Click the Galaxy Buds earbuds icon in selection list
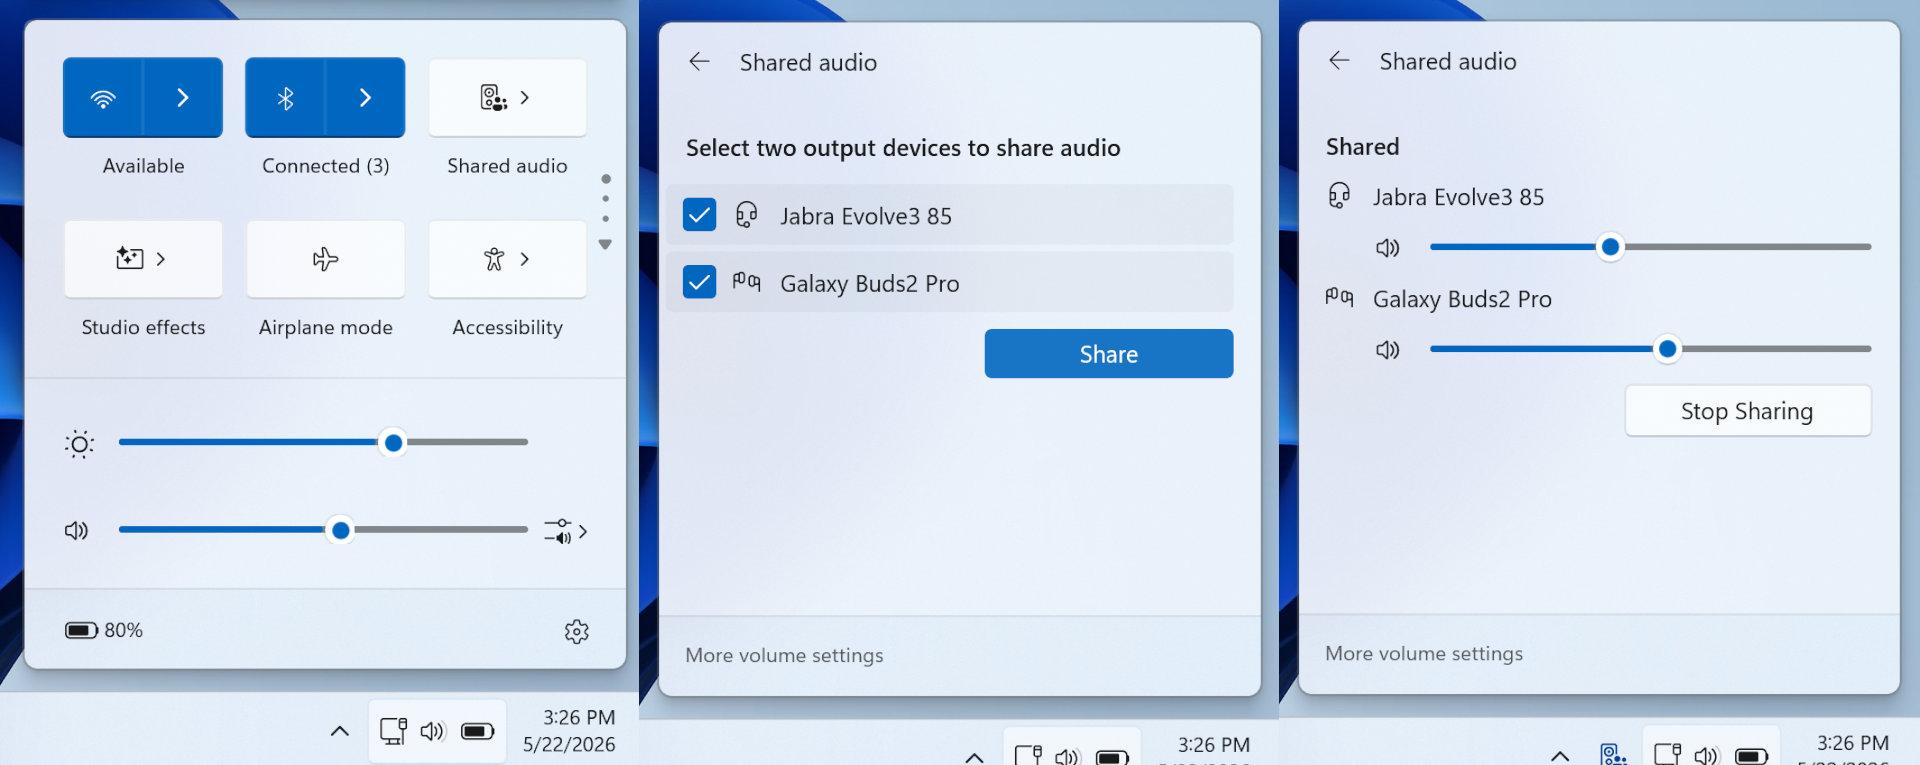Image resolution: width=1920 pixels, height=765 pixels. 746,282
